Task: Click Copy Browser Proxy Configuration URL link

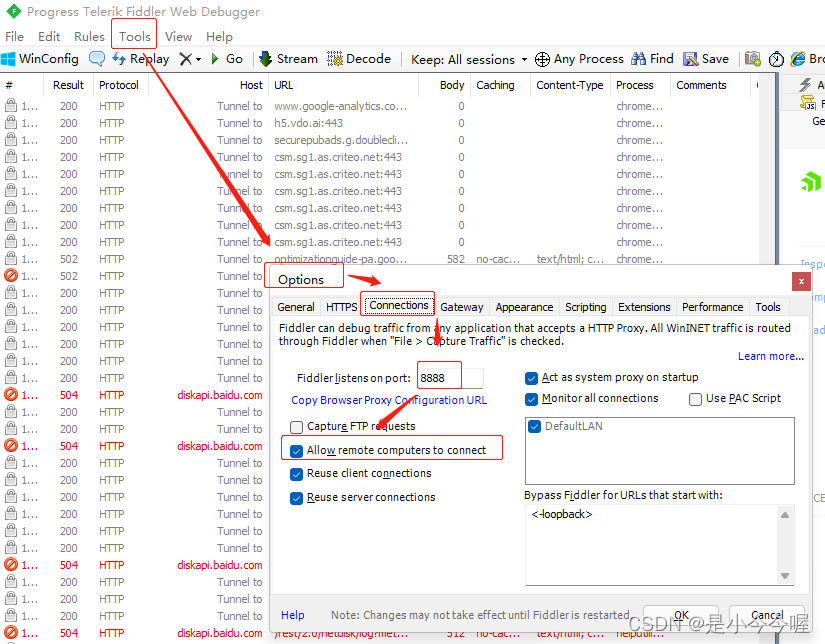Action: (389, 400)
